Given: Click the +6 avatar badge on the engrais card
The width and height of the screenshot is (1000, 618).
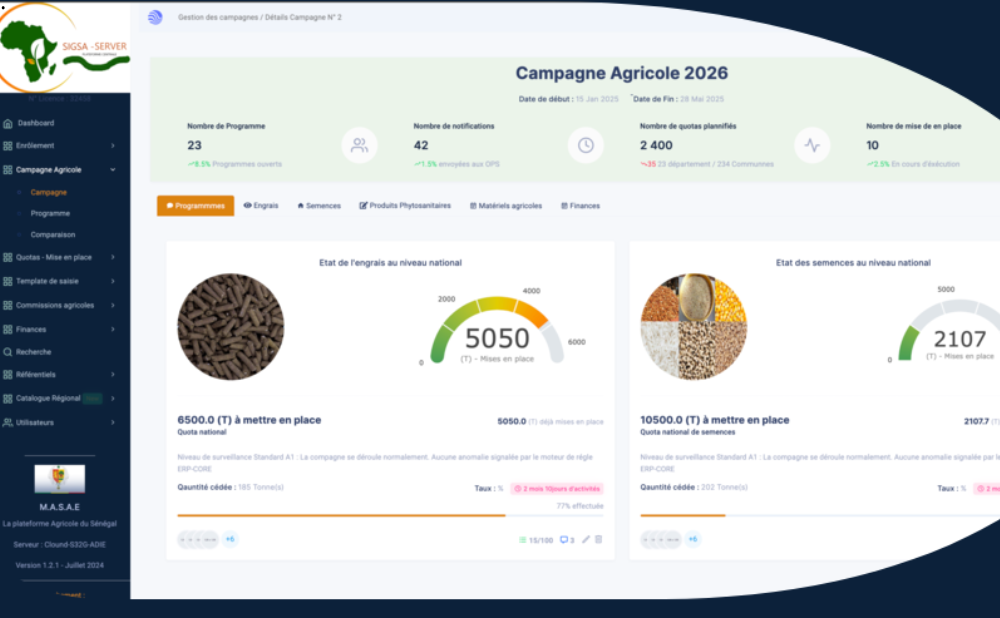Looking at the screenshot, I should [229, 539].
